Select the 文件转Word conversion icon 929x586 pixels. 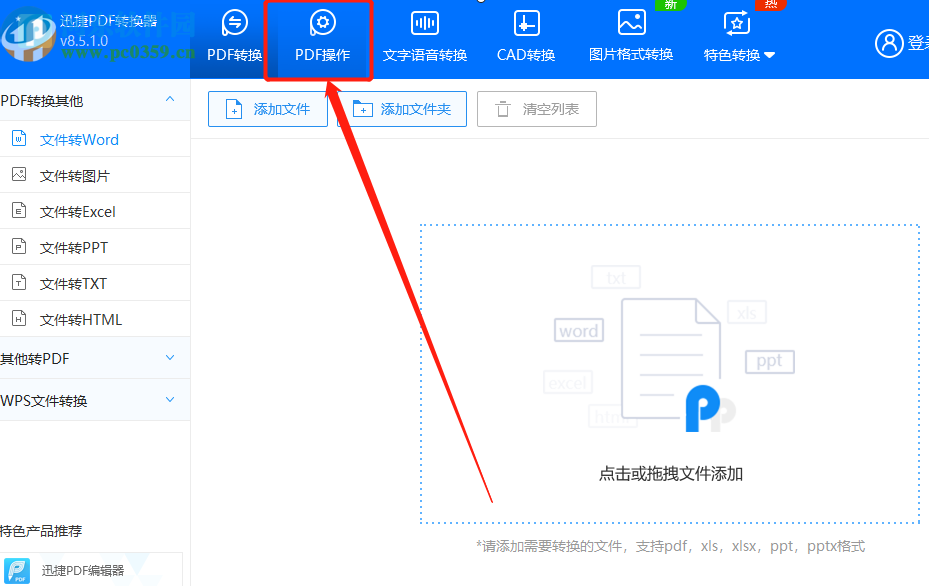click(18, 139)
